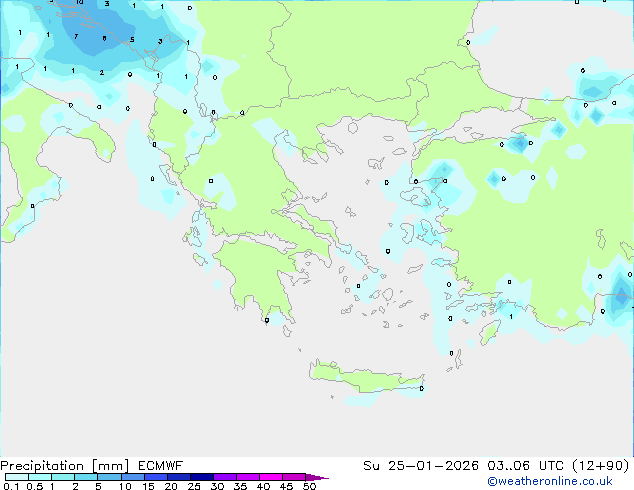Click the '50' legend scale label

tap(309, 486)
